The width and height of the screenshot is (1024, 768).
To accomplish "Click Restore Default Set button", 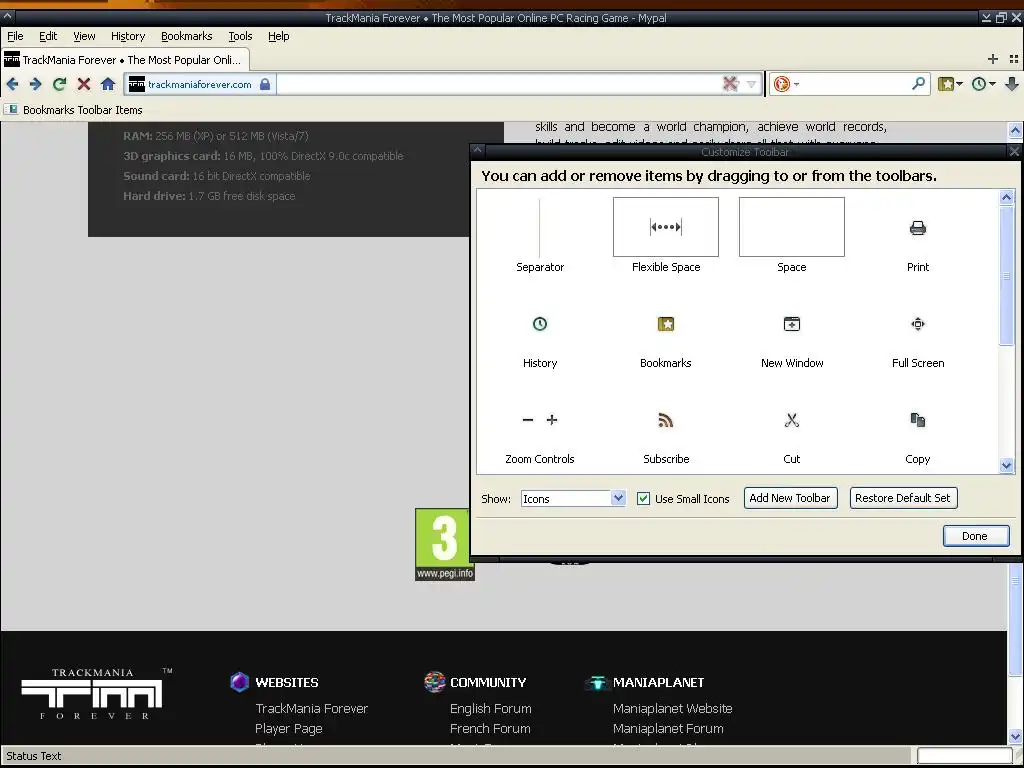I will tap(903, 498).
